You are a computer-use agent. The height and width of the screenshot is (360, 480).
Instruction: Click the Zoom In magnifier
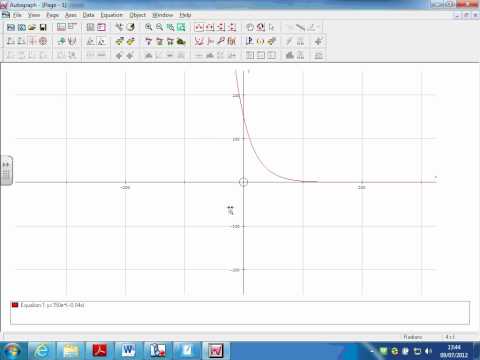[x=149, y=27]
